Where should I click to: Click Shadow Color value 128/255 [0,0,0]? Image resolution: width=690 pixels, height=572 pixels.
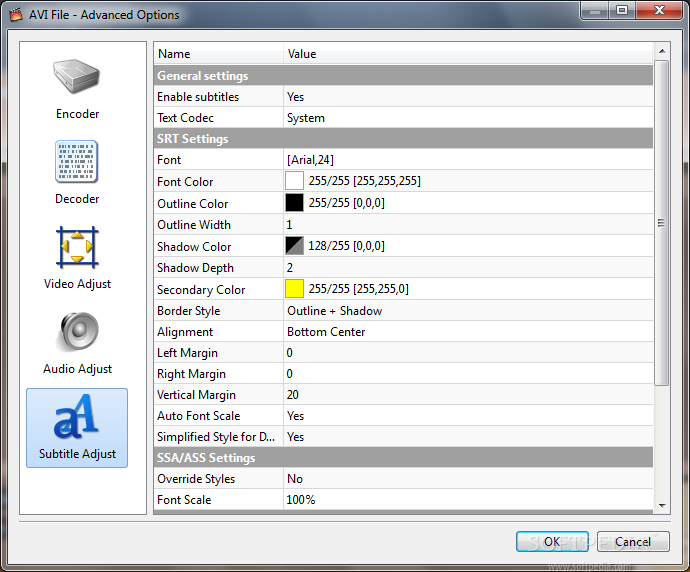point(346,246)
